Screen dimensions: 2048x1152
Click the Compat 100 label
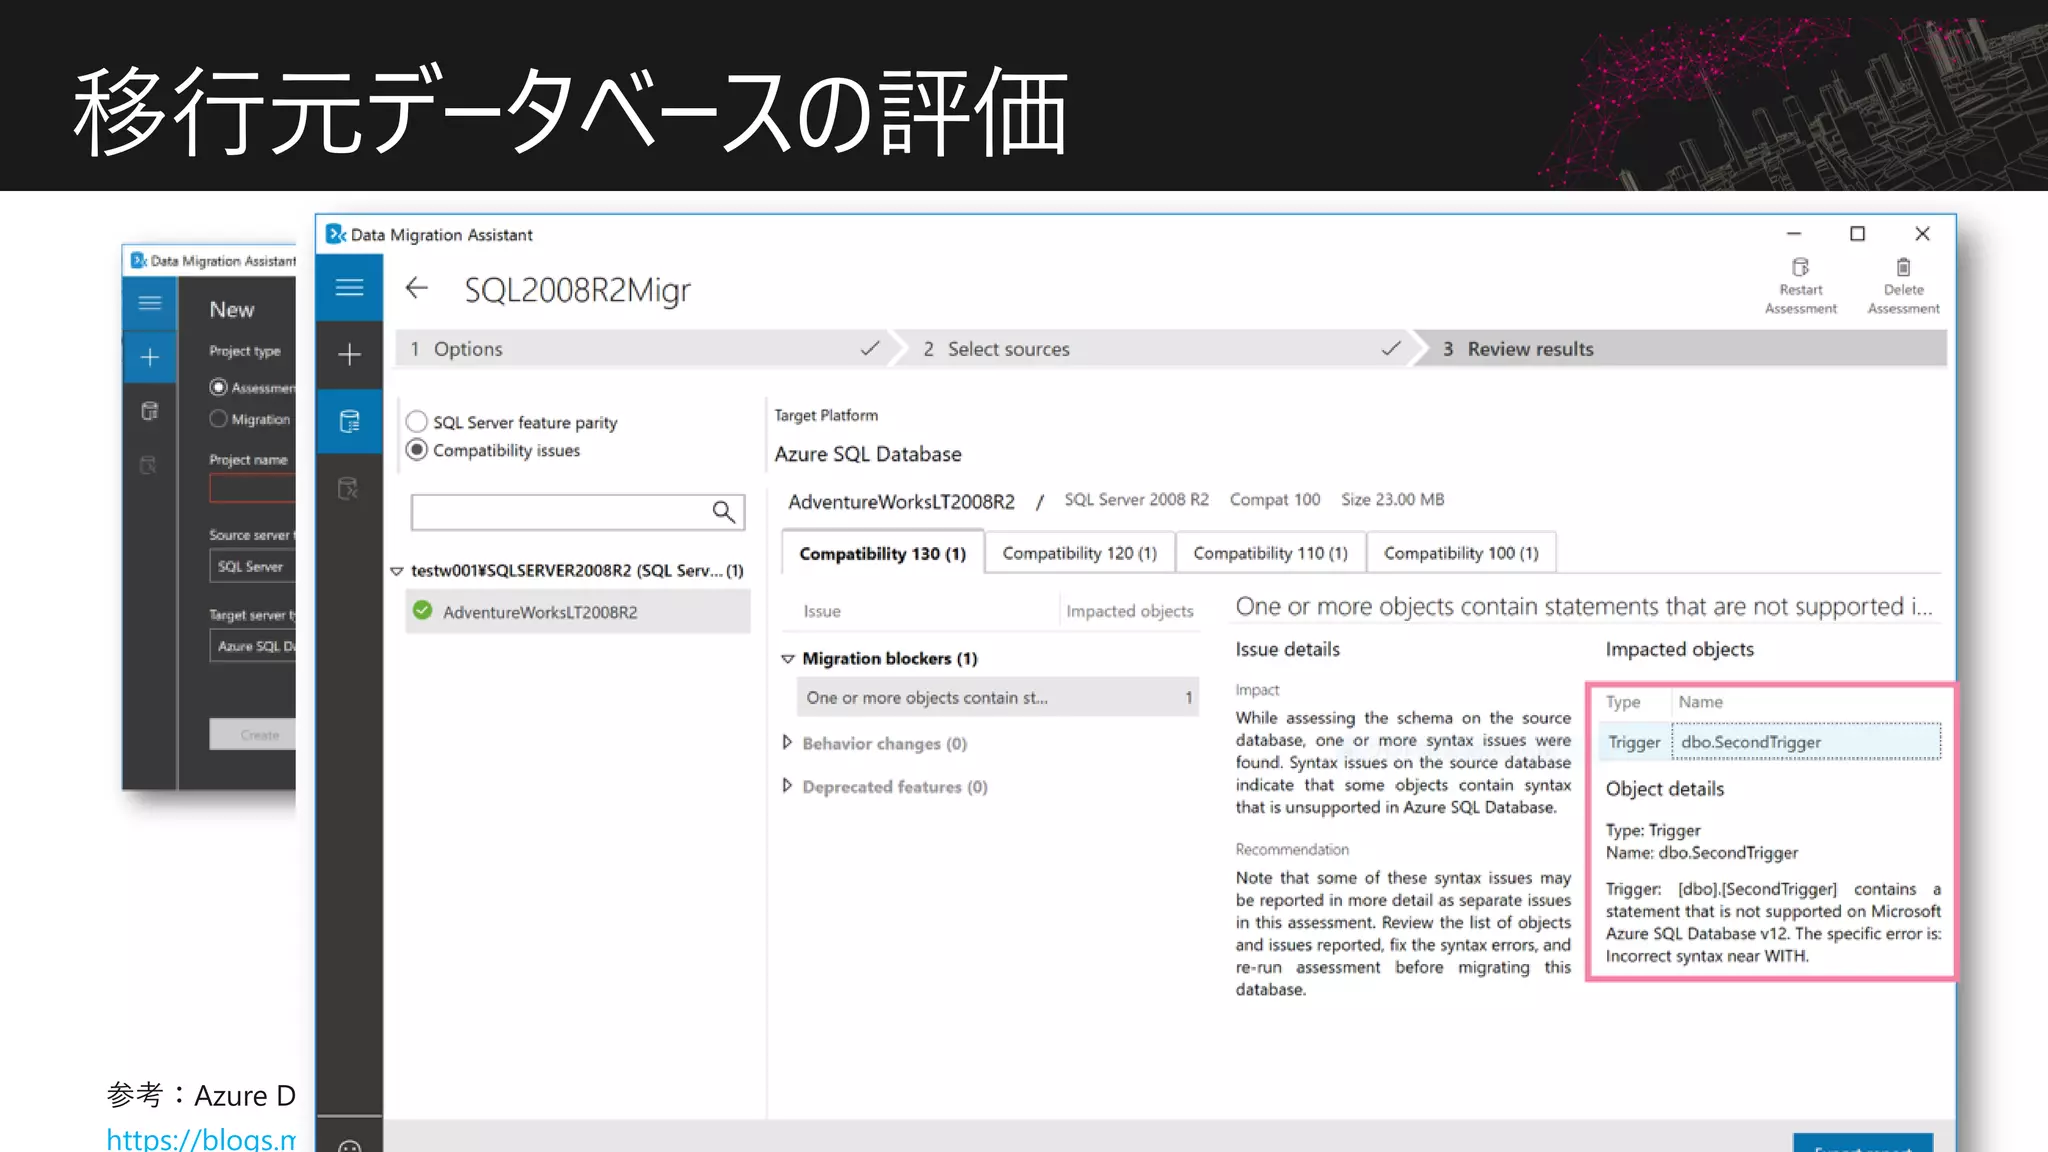pyautogui.click(x=1275, y=499)
